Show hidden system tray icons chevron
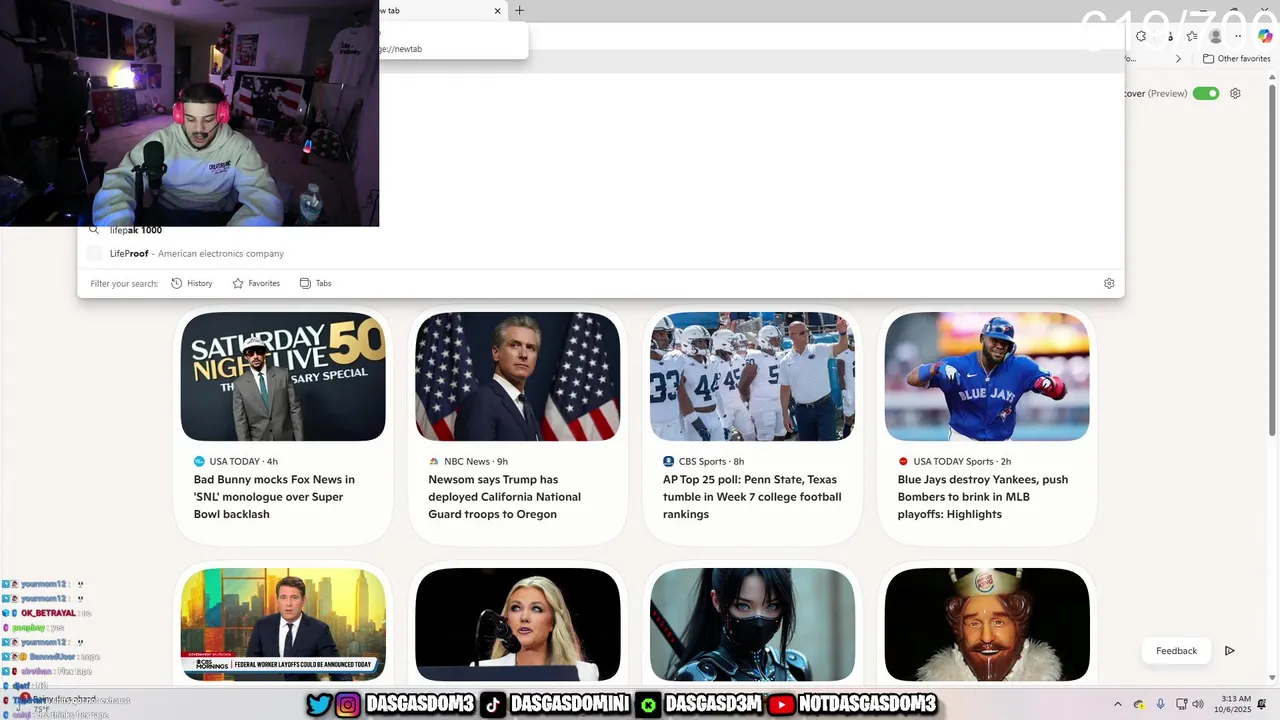The image size is (1280, 720). pyautogui.click(x=1118, y=704)
